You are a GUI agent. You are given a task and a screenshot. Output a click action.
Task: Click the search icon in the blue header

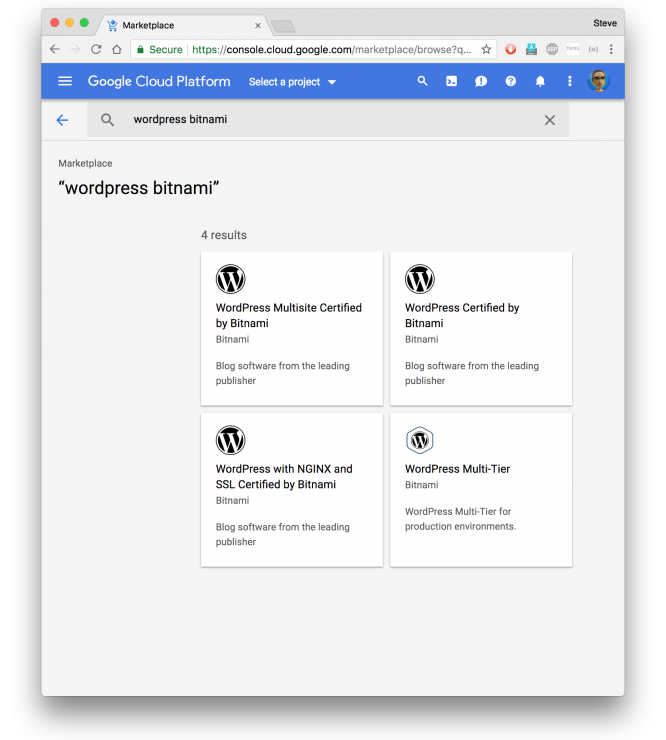pyautogui.click(x=422, y=81)
